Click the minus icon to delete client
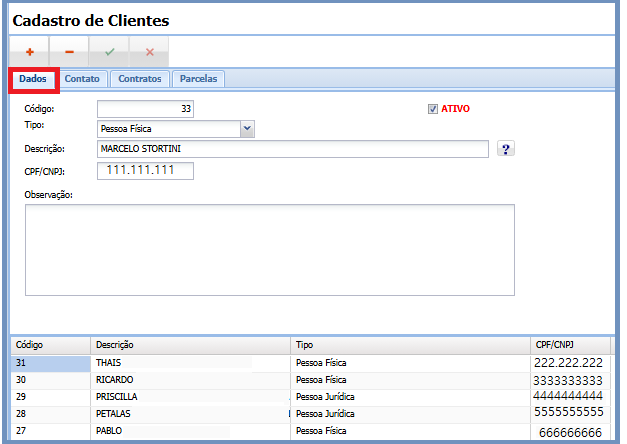 point(69,51)
